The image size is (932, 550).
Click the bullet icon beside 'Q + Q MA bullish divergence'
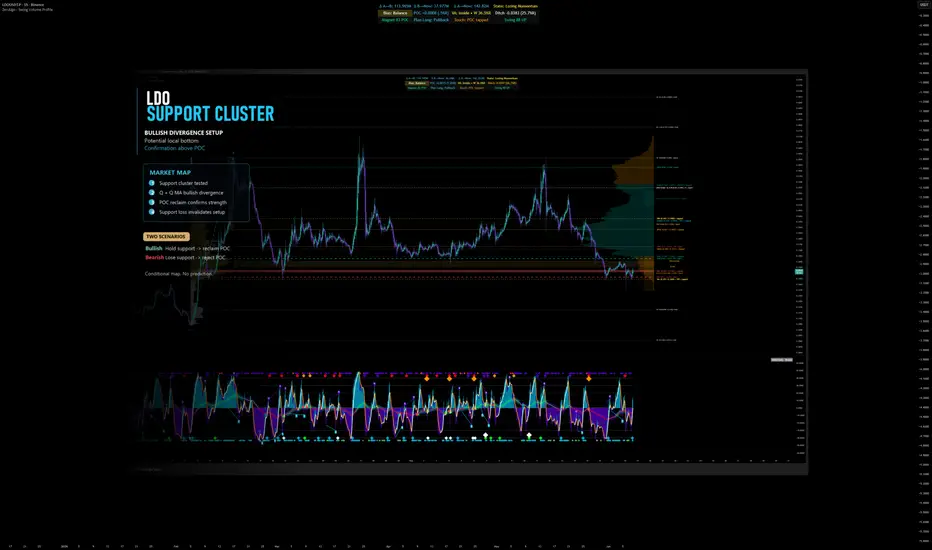152,193
